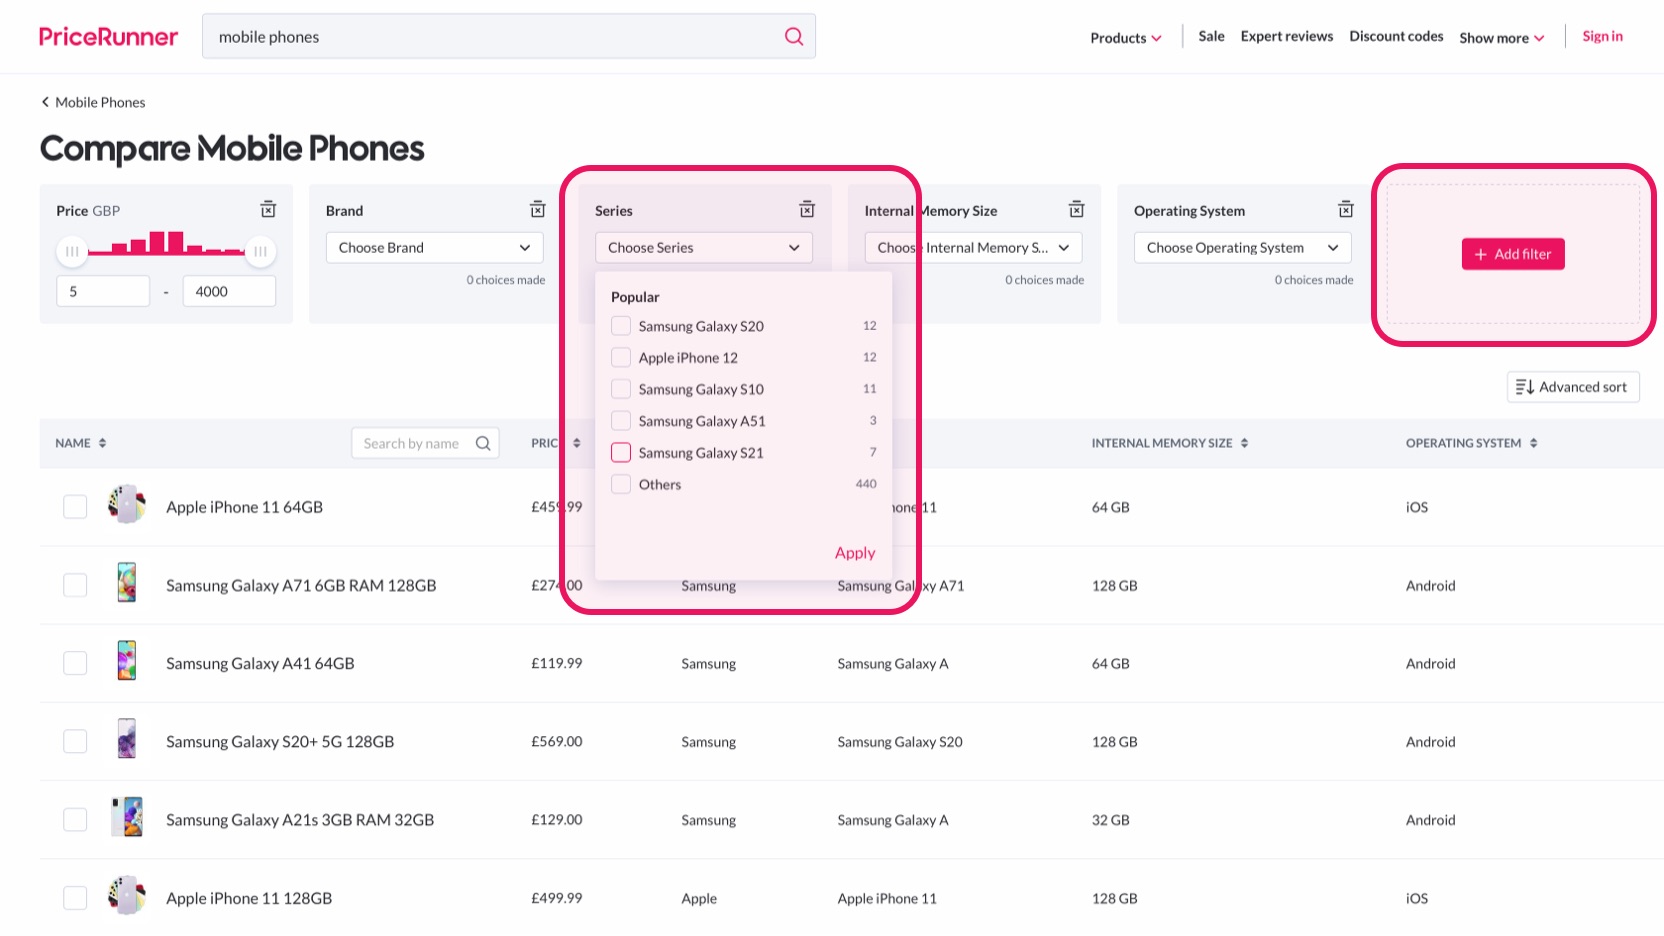Image resolution: width=1664 pixels, height=936 pixels.
Task: Sort by NAME column arrows
Action: pyautogui.click(x=102, y=443)
